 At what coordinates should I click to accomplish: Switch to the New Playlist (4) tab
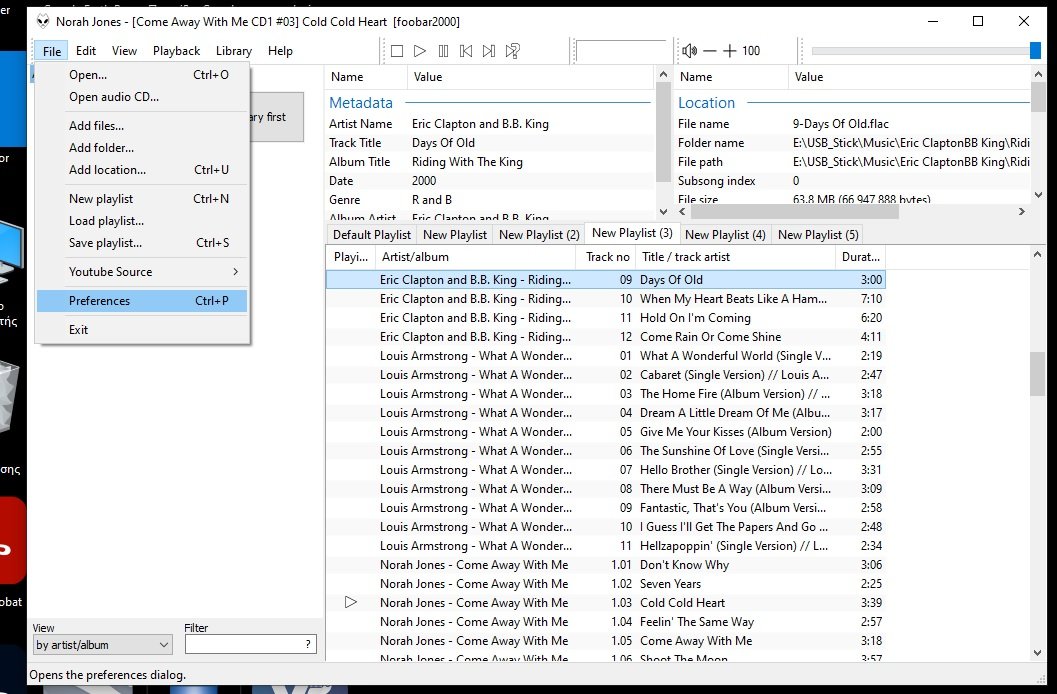pyautogui.click(x=725, y=233)
